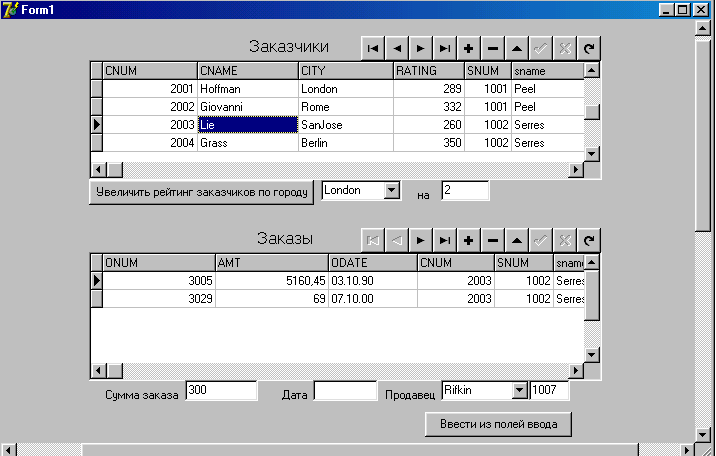Click post checkmark in Заказы navigator
Viewport: 716px width, 456px height.
coord(541,241)
